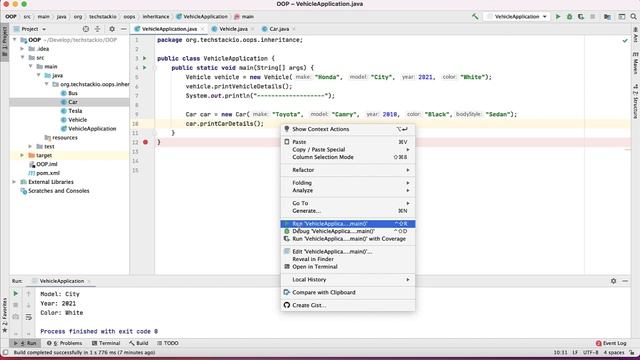This screenshot has height=360, width=640.
Task: Click the Build project hammer icon
Action: pos(475,17)
